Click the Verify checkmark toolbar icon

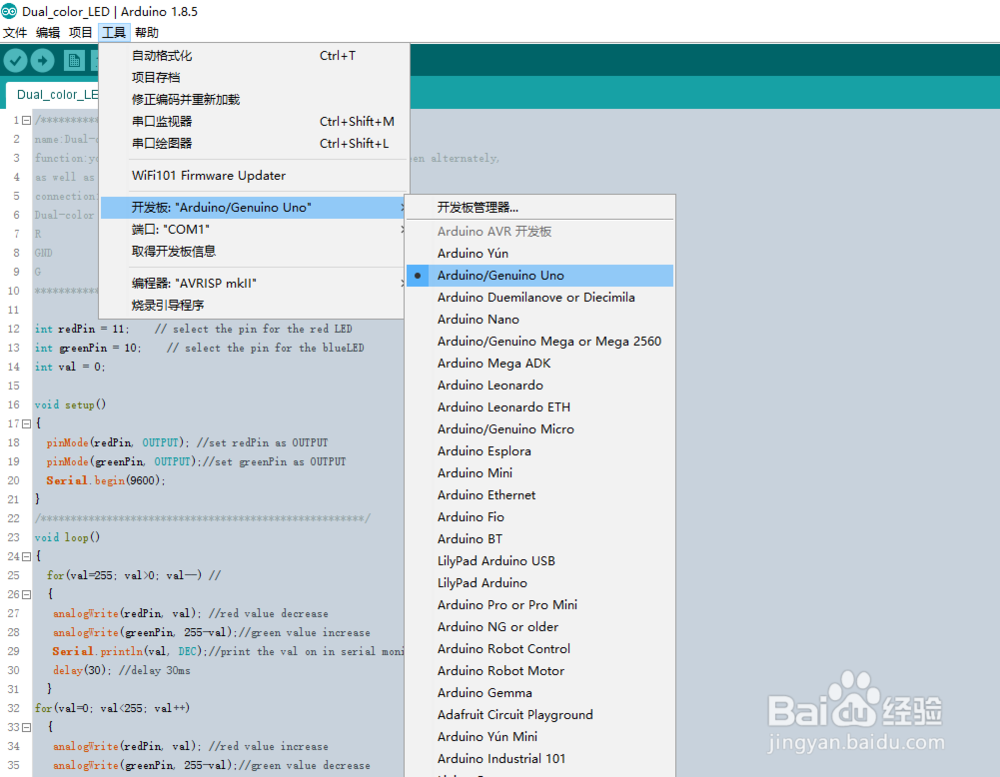click(x=15, y=61)
